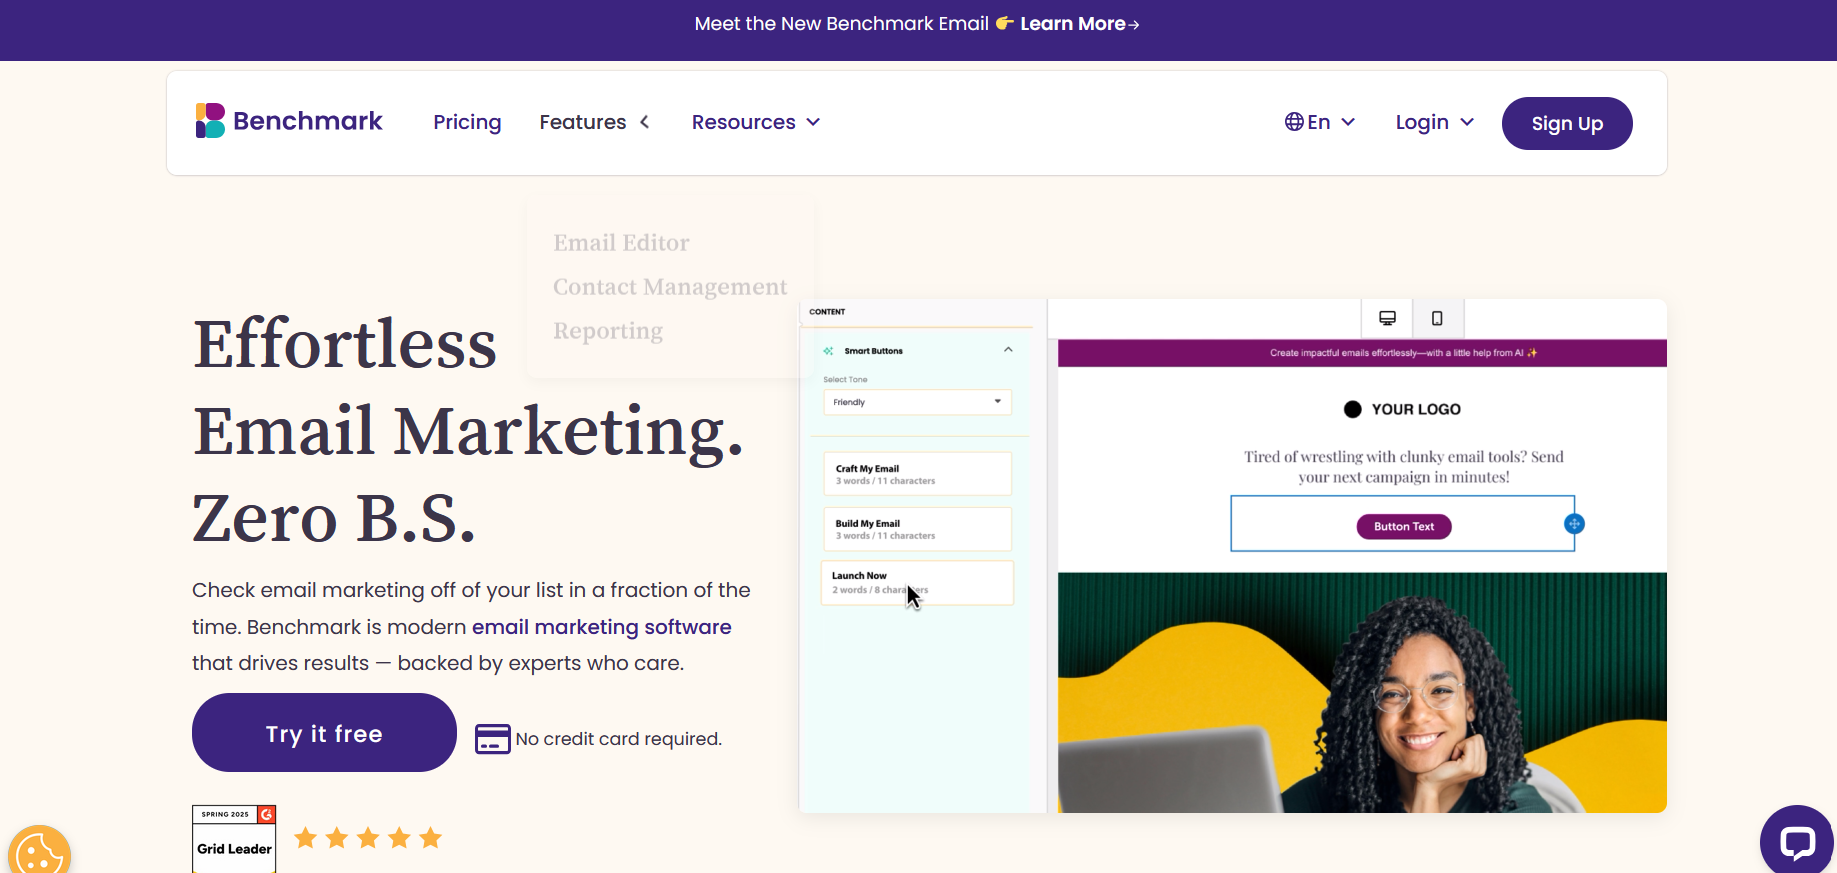The image size is (1837, 873).
Task: Expand the Resources dropdown arrow
Action: [813, 122]
